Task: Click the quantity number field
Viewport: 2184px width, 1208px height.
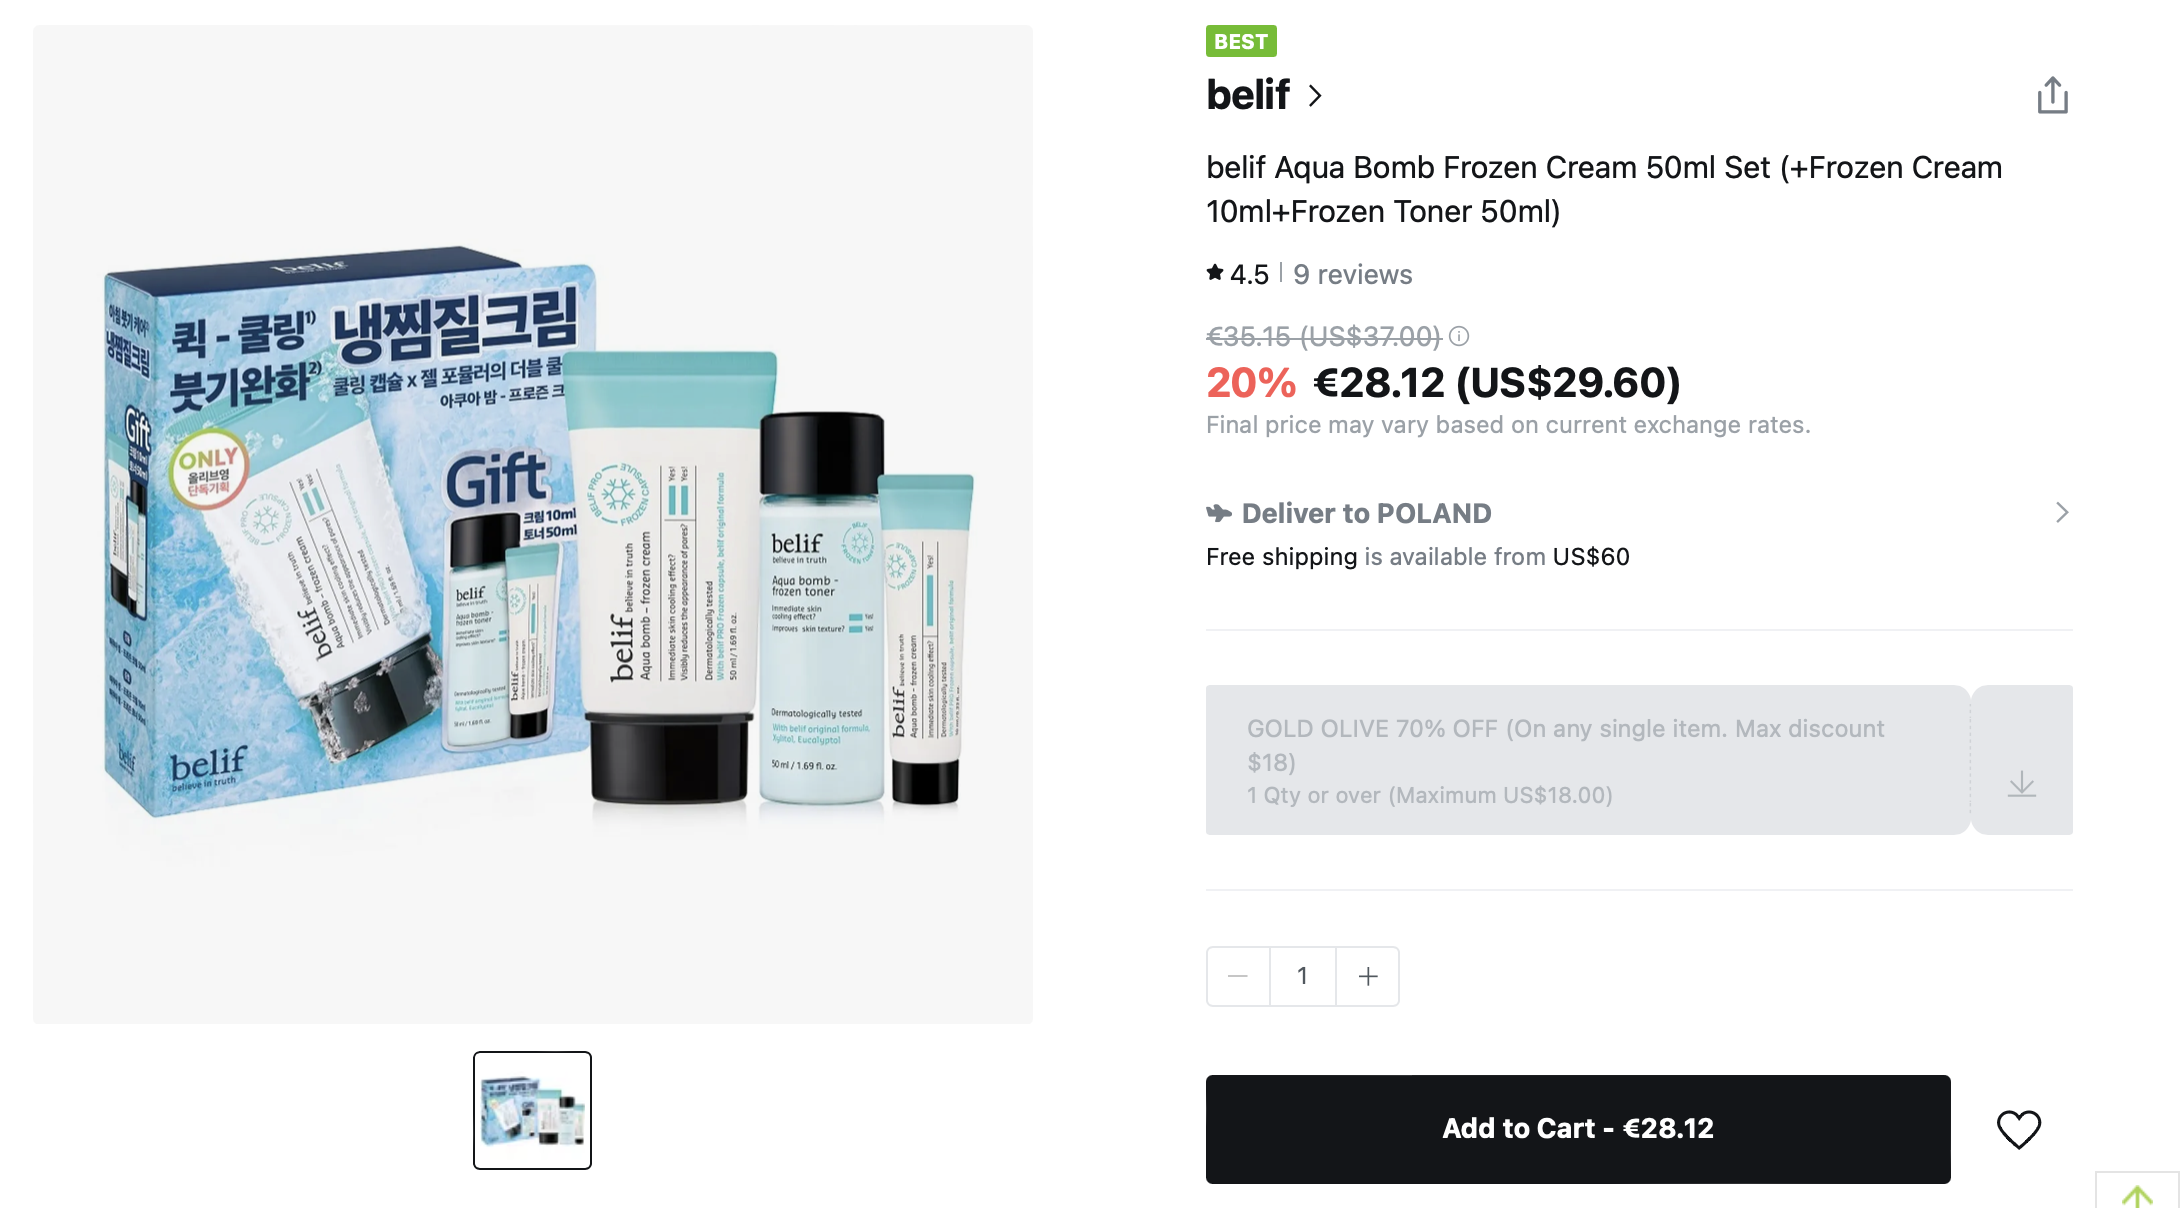Action: pyautogui.click(x=1303, y=976)
